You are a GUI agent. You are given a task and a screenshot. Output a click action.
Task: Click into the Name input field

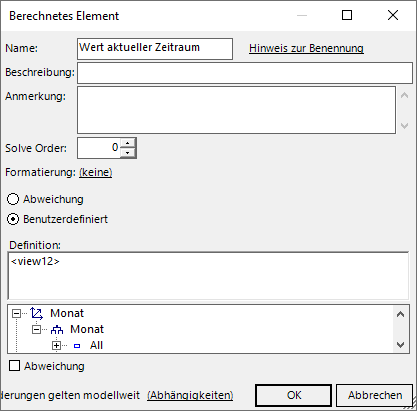(155, 49)
